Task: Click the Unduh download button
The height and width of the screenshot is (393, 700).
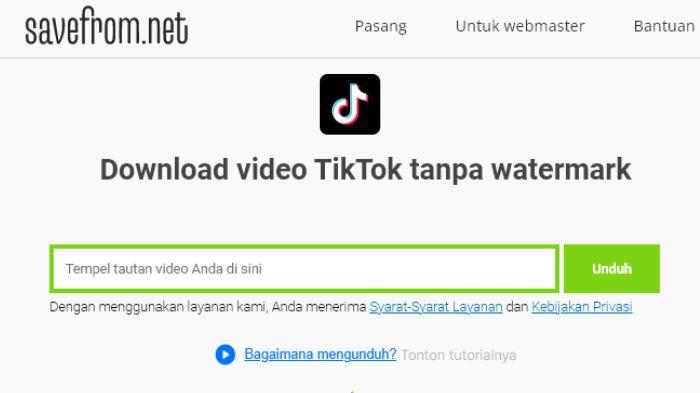Action: click(612, 269)
